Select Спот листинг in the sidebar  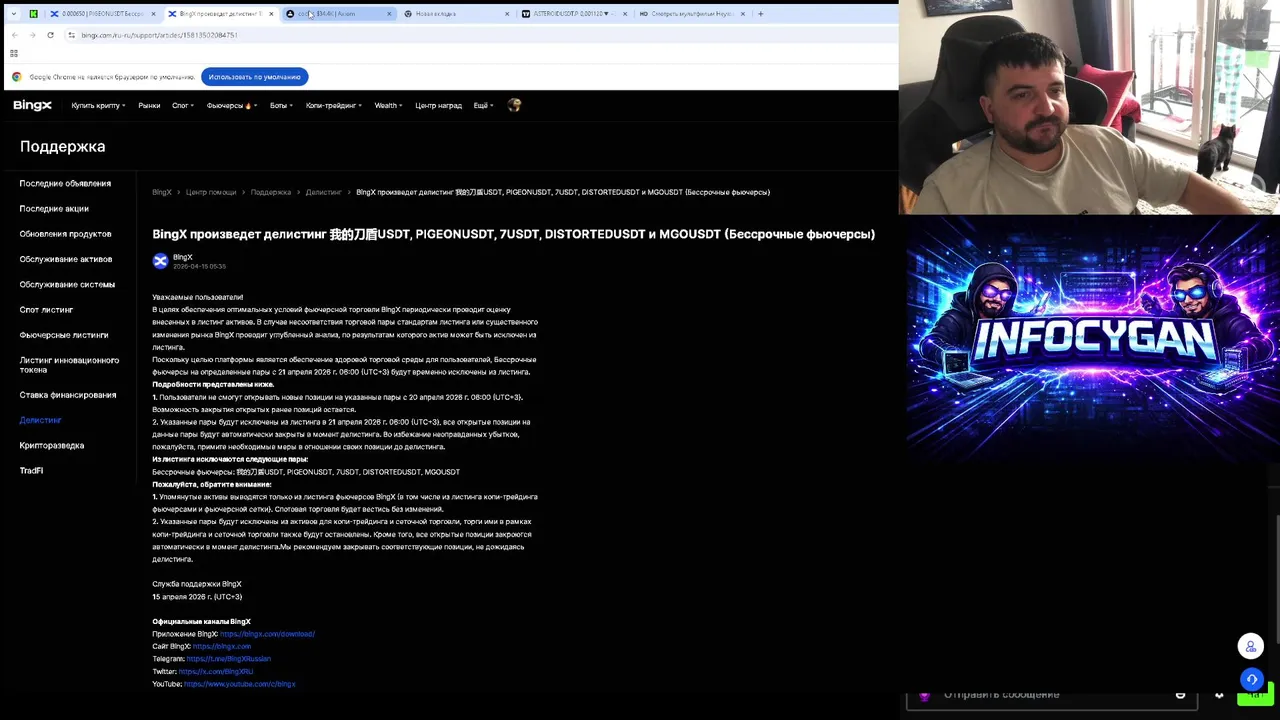pos(46,310)
